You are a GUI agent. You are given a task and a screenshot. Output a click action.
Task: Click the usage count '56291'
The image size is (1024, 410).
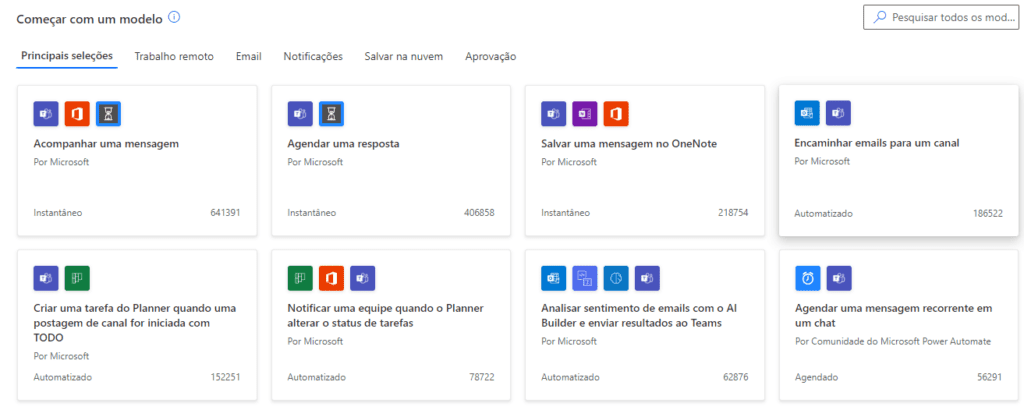pyautogui.click(x=989, y=377)
